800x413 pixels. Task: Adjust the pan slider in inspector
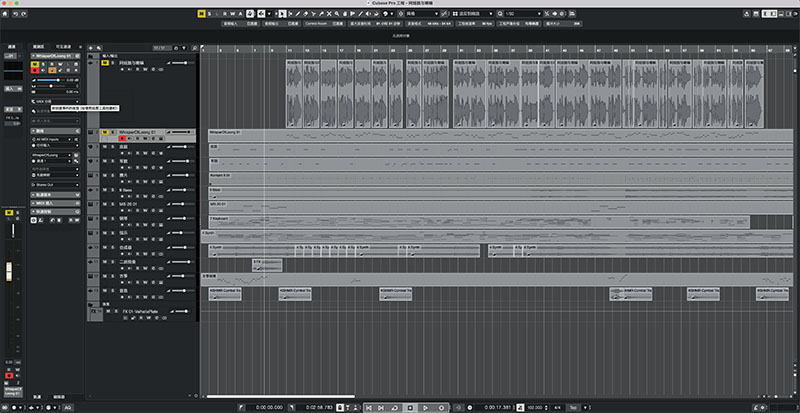tap(49, 86)
